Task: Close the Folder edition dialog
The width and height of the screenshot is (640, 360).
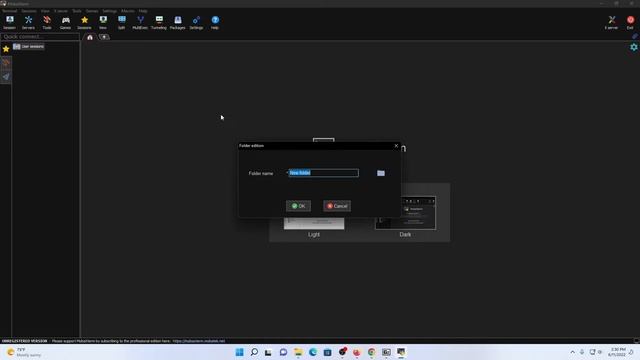Action: click(x=396, y=146)
